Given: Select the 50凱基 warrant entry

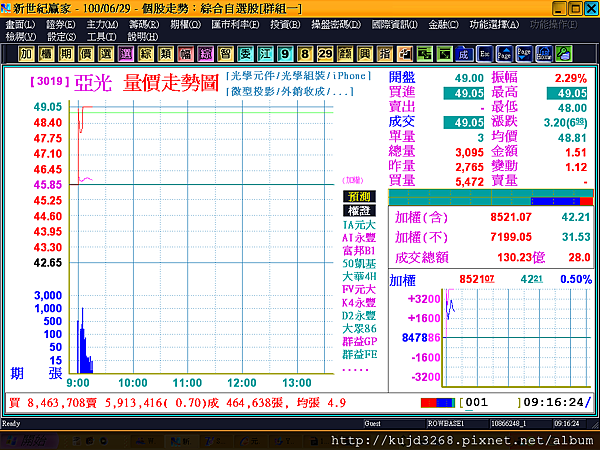Looking at the screenshot, I should coord(359,264).
